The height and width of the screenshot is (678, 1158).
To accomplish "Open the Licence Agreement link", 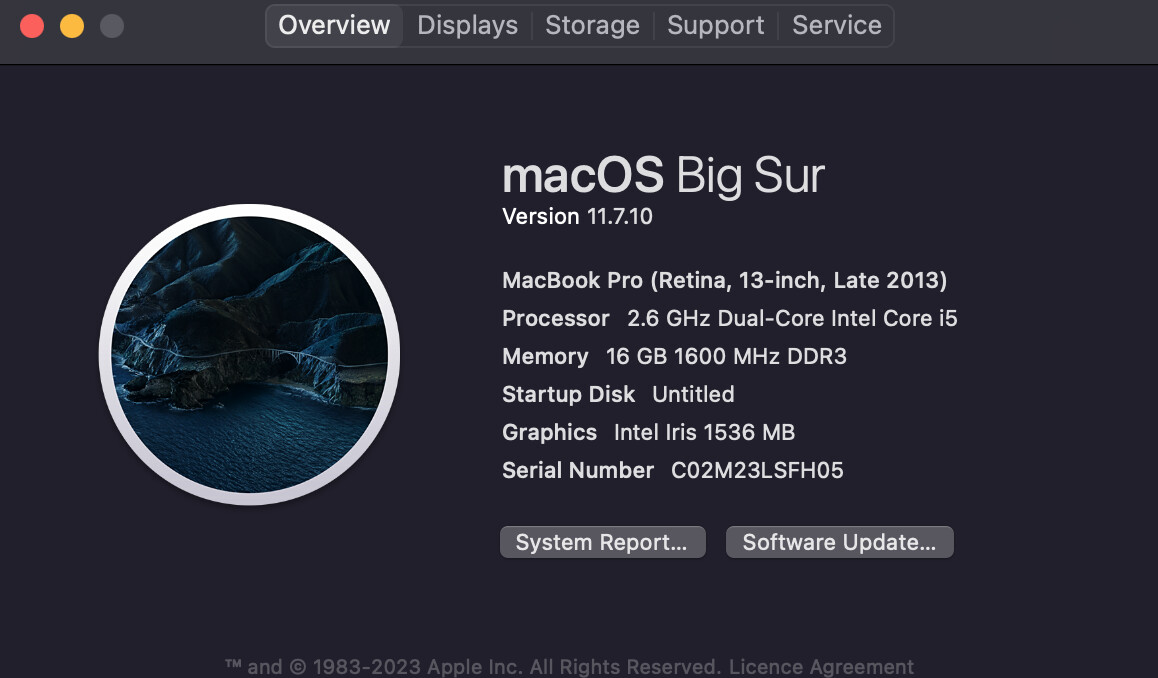I will pos(821,667).
